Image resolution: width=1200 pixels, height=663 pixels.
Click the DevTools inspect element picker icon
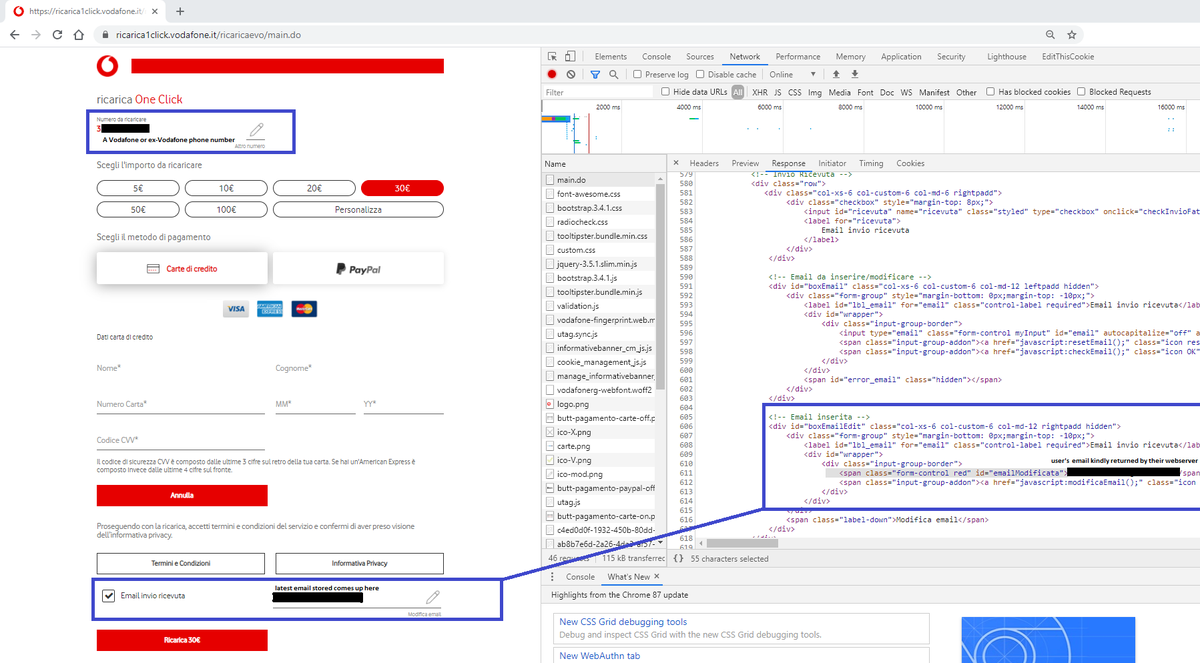[553, 57]
